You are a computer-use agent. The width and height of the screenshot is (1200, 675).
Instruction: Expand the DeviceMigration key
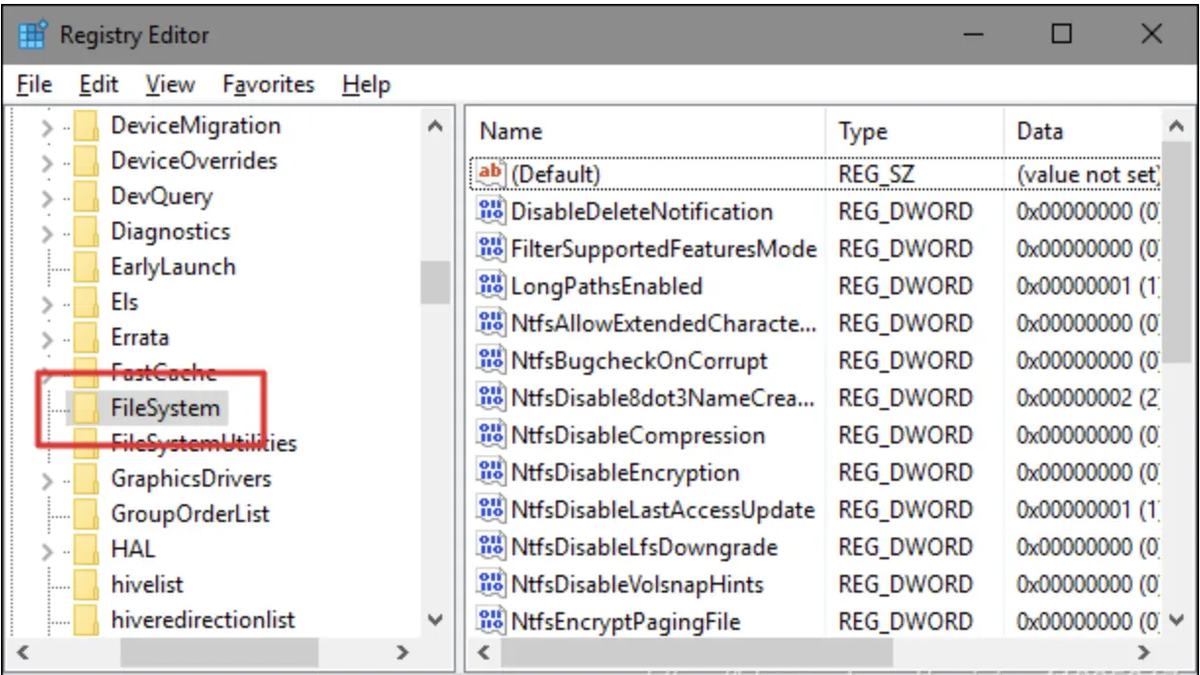click(x=46, y=127)
